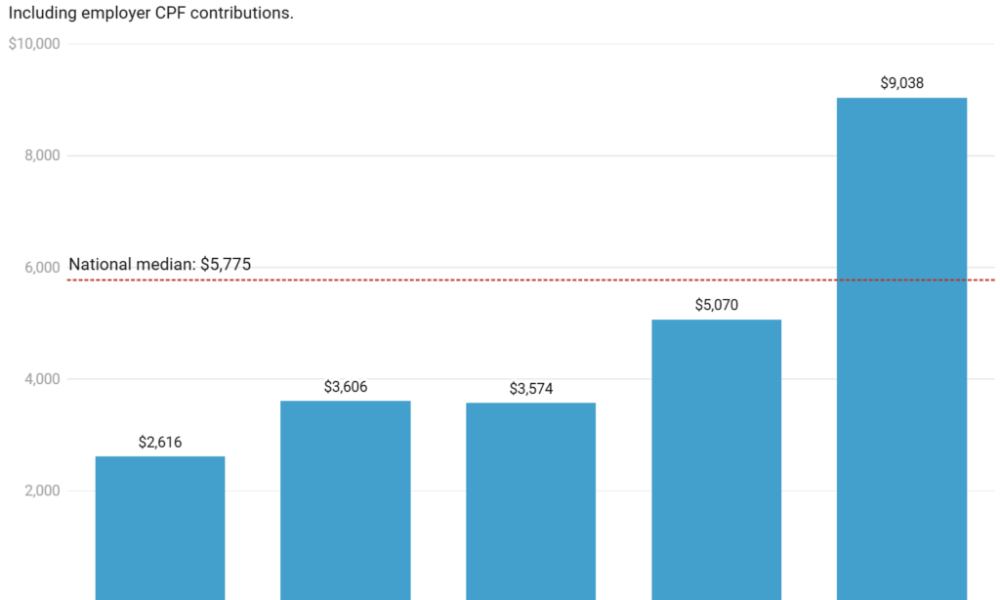1000x600 pixels.
Task: Select the 4,000 y-axis tick label
Action: click(40, 379)
